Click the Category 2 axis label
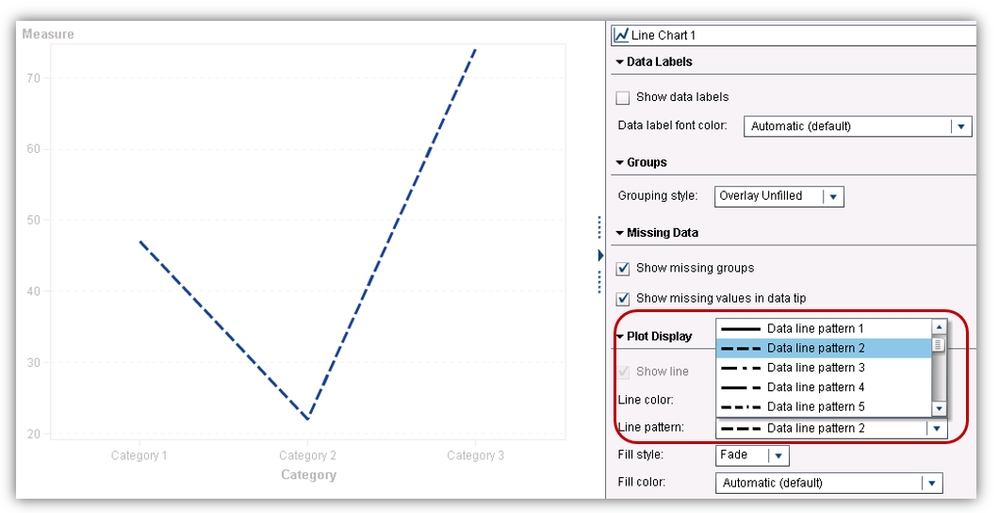 (308, 456)
